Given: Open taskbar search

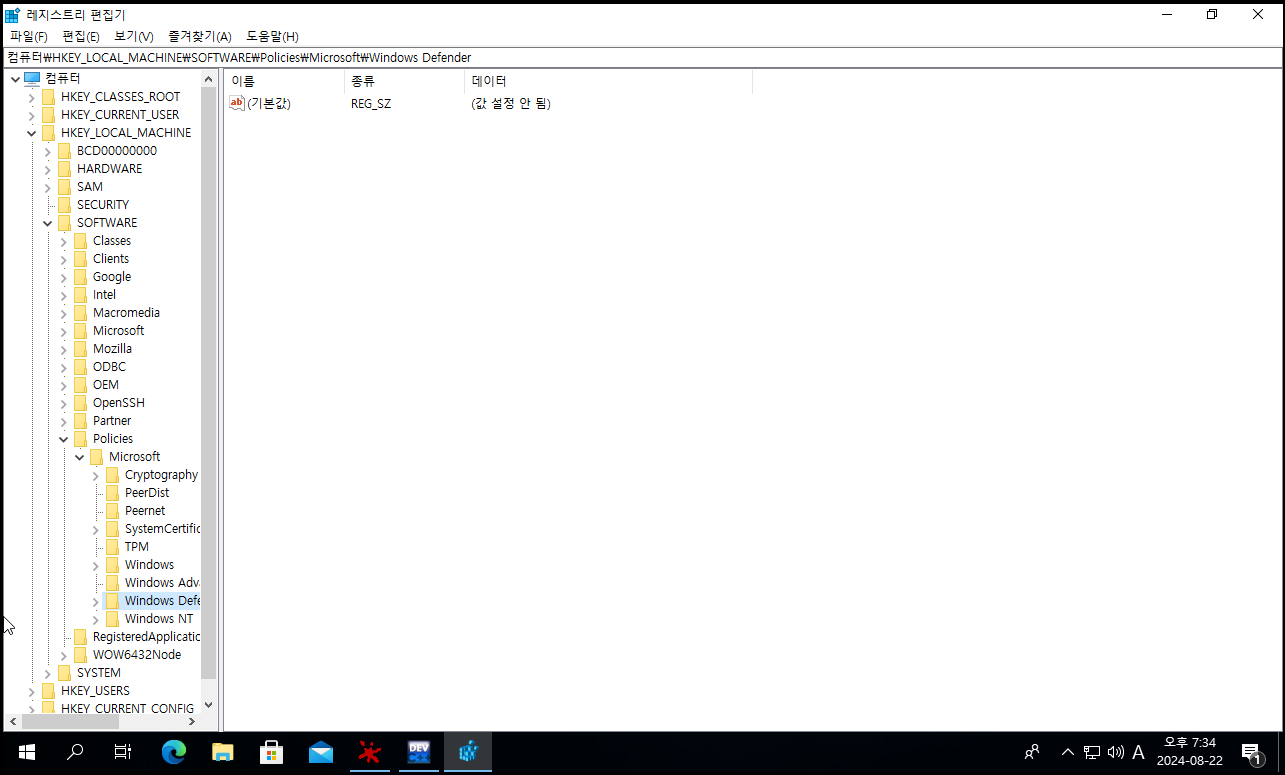Looking at the screenshot, I should coord(75,752).
